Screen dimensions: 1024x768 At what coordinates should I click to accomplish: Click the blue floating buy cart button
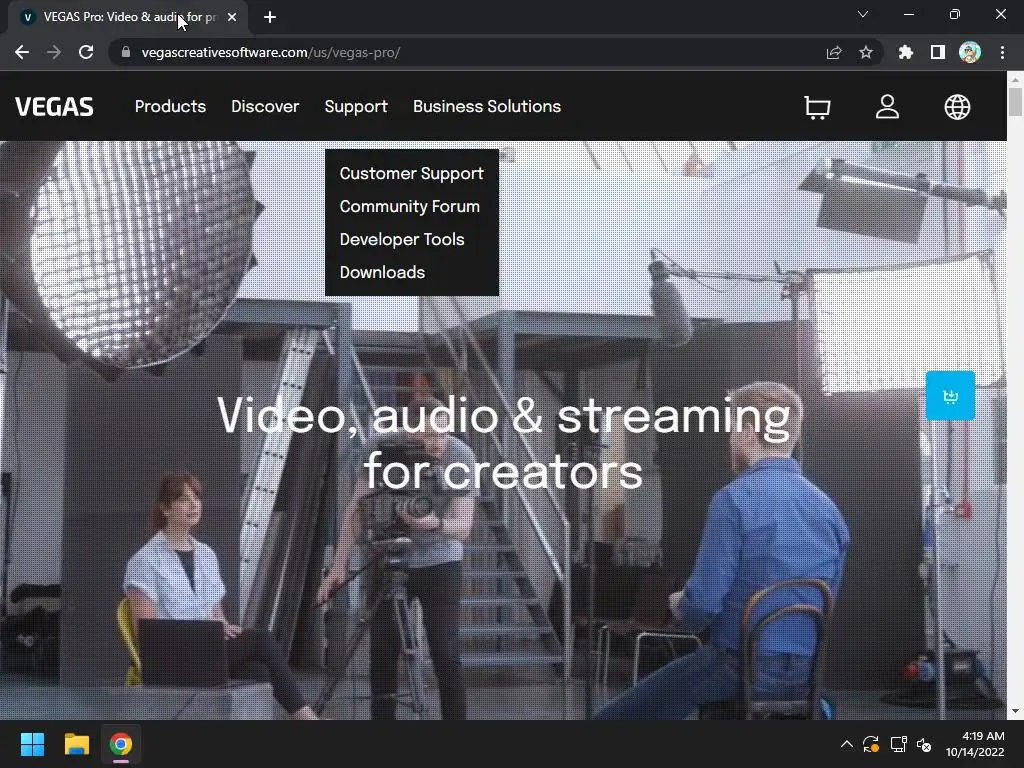pos(950,396)
